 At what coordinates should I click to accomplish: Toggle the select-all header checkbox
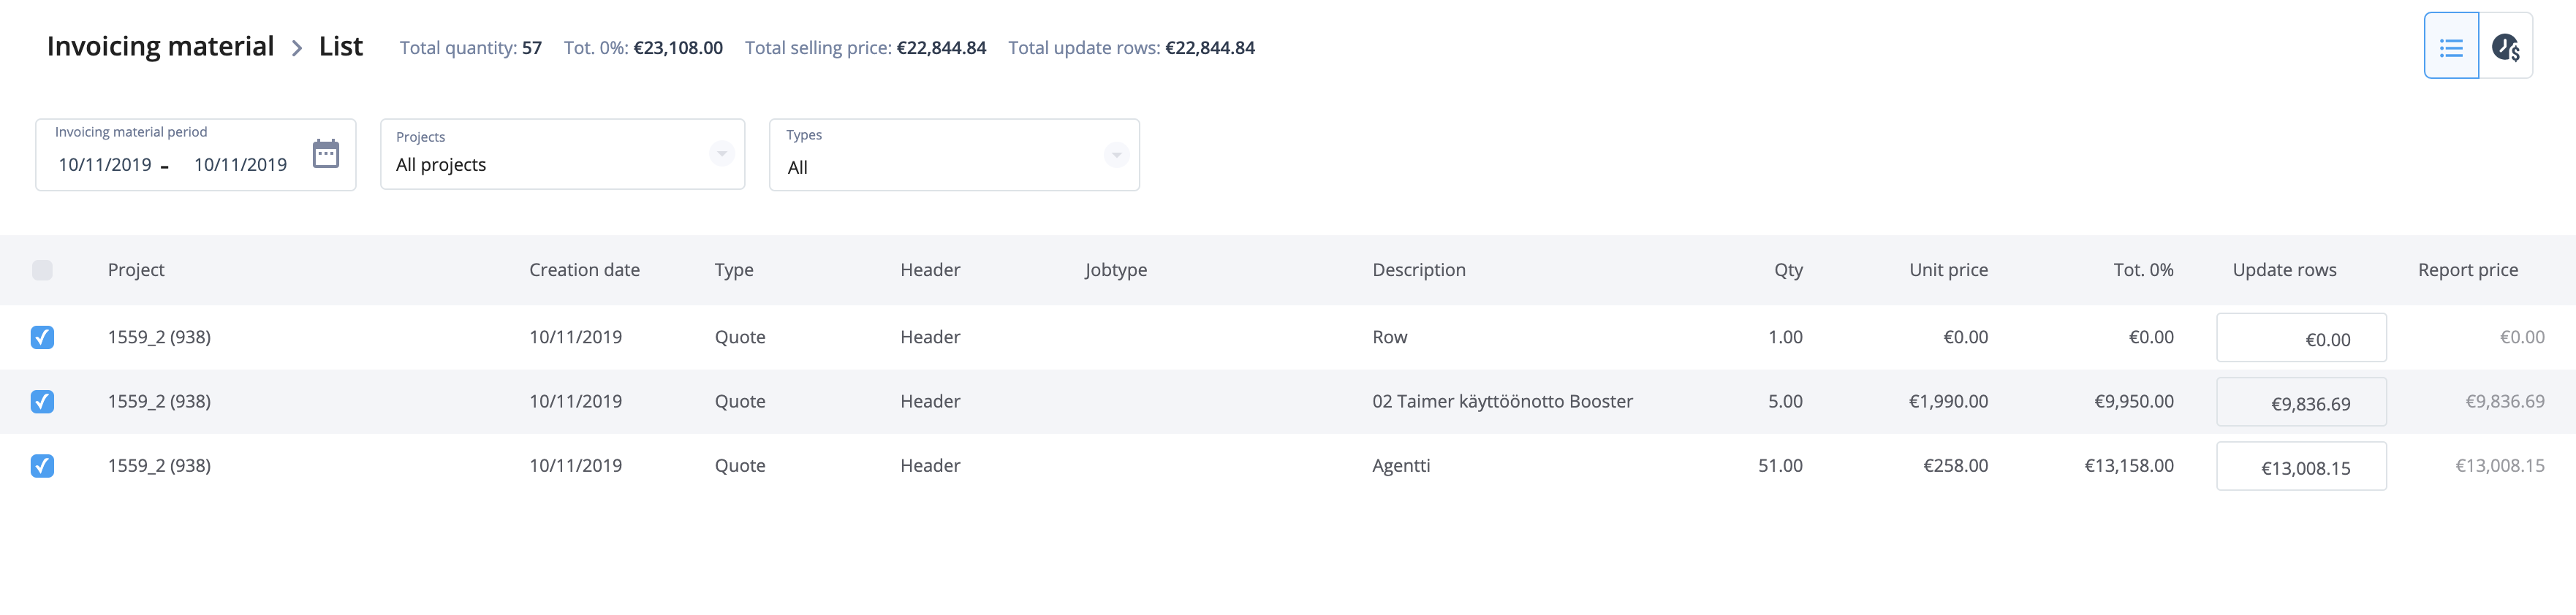[42, 270]
